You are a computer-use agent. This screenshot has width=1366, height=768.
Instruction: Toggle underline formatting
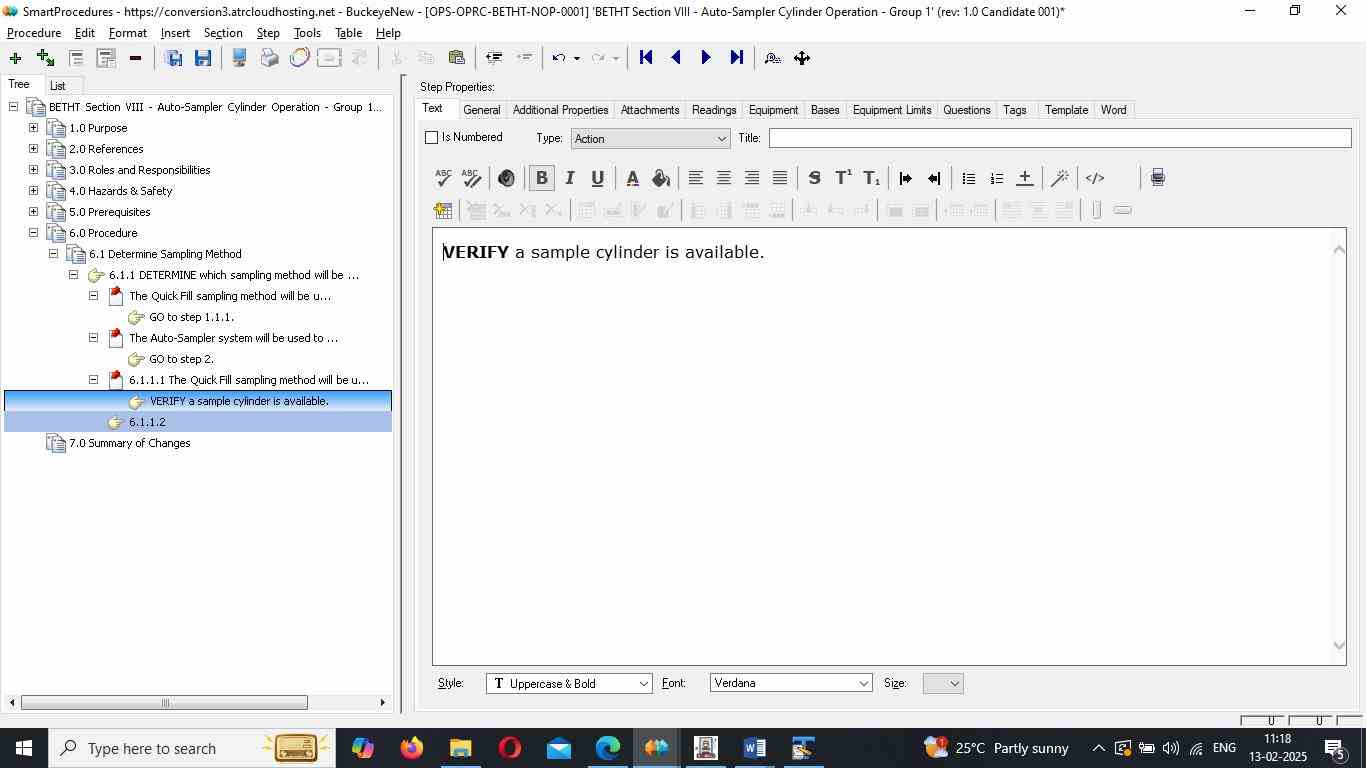click(597, 178)
